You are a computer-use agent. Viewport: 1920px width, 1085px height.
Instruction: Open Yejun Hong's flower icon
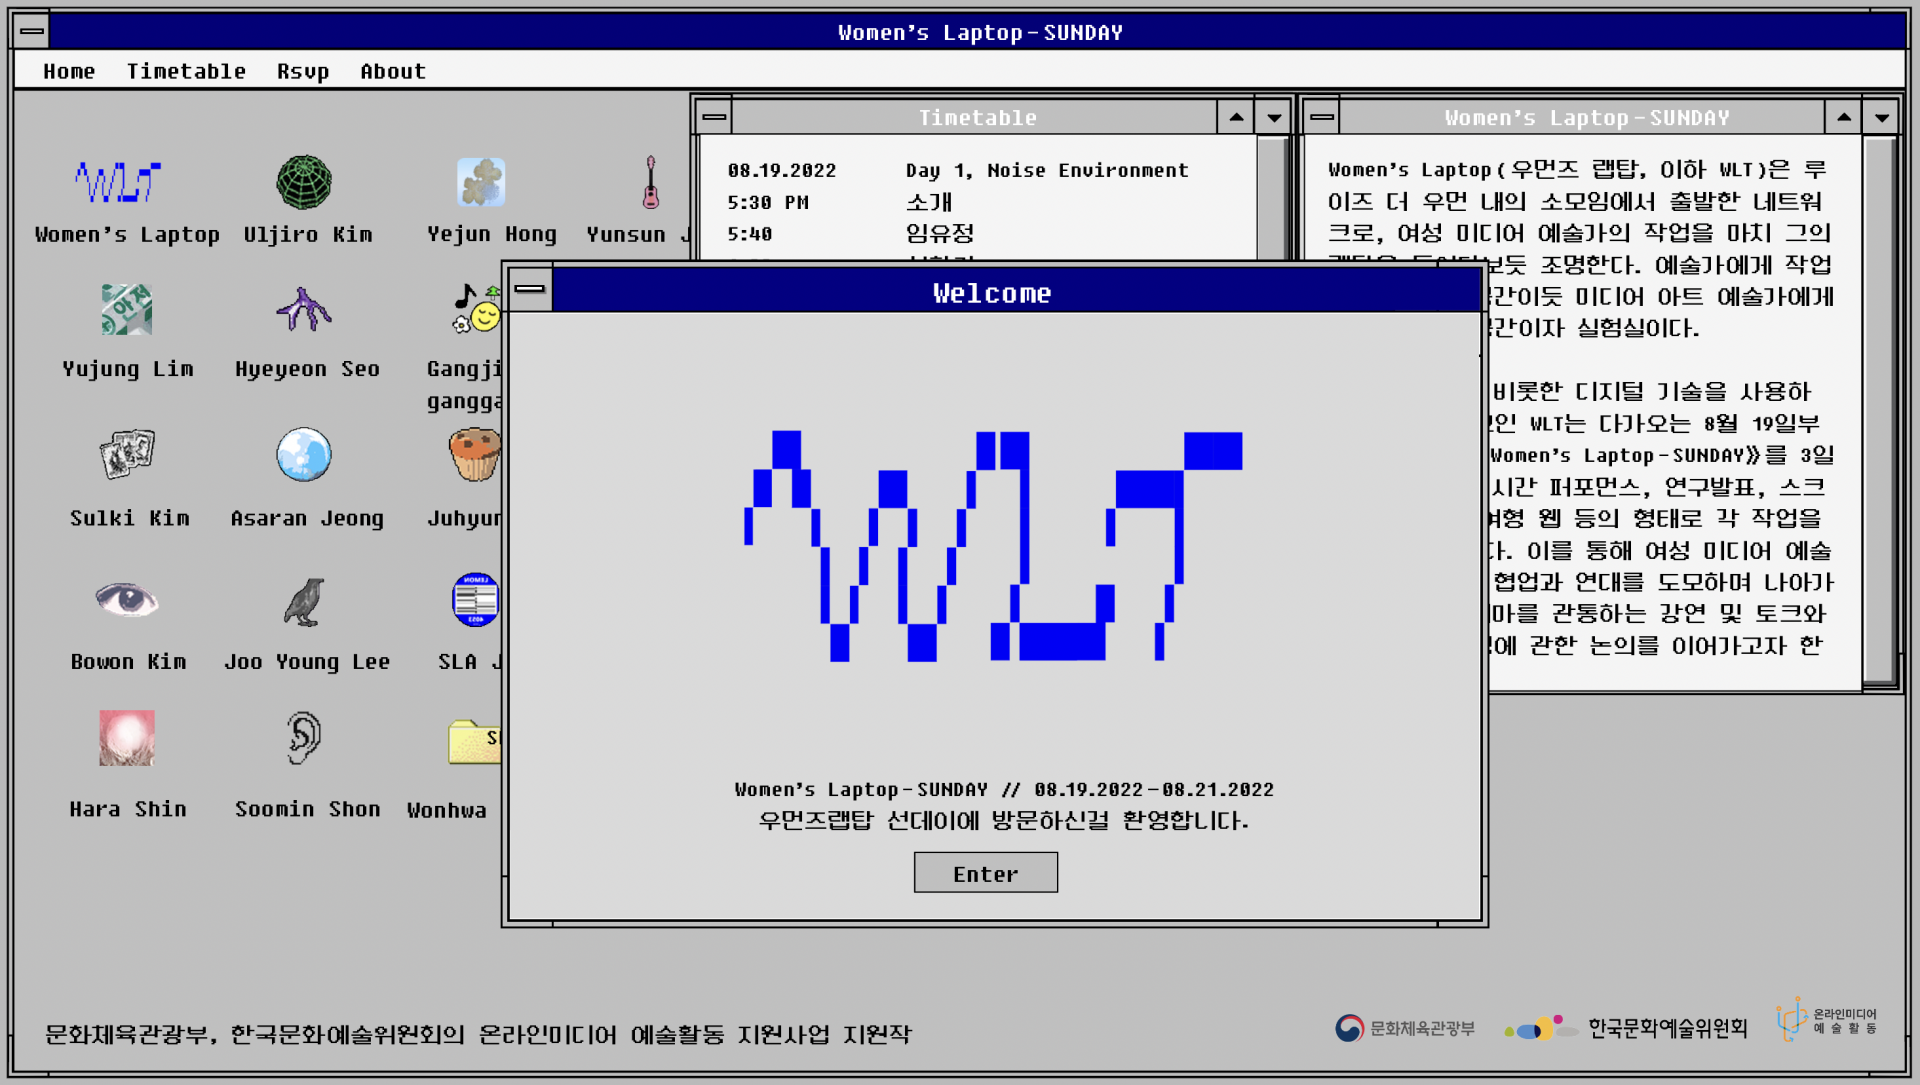481,182
